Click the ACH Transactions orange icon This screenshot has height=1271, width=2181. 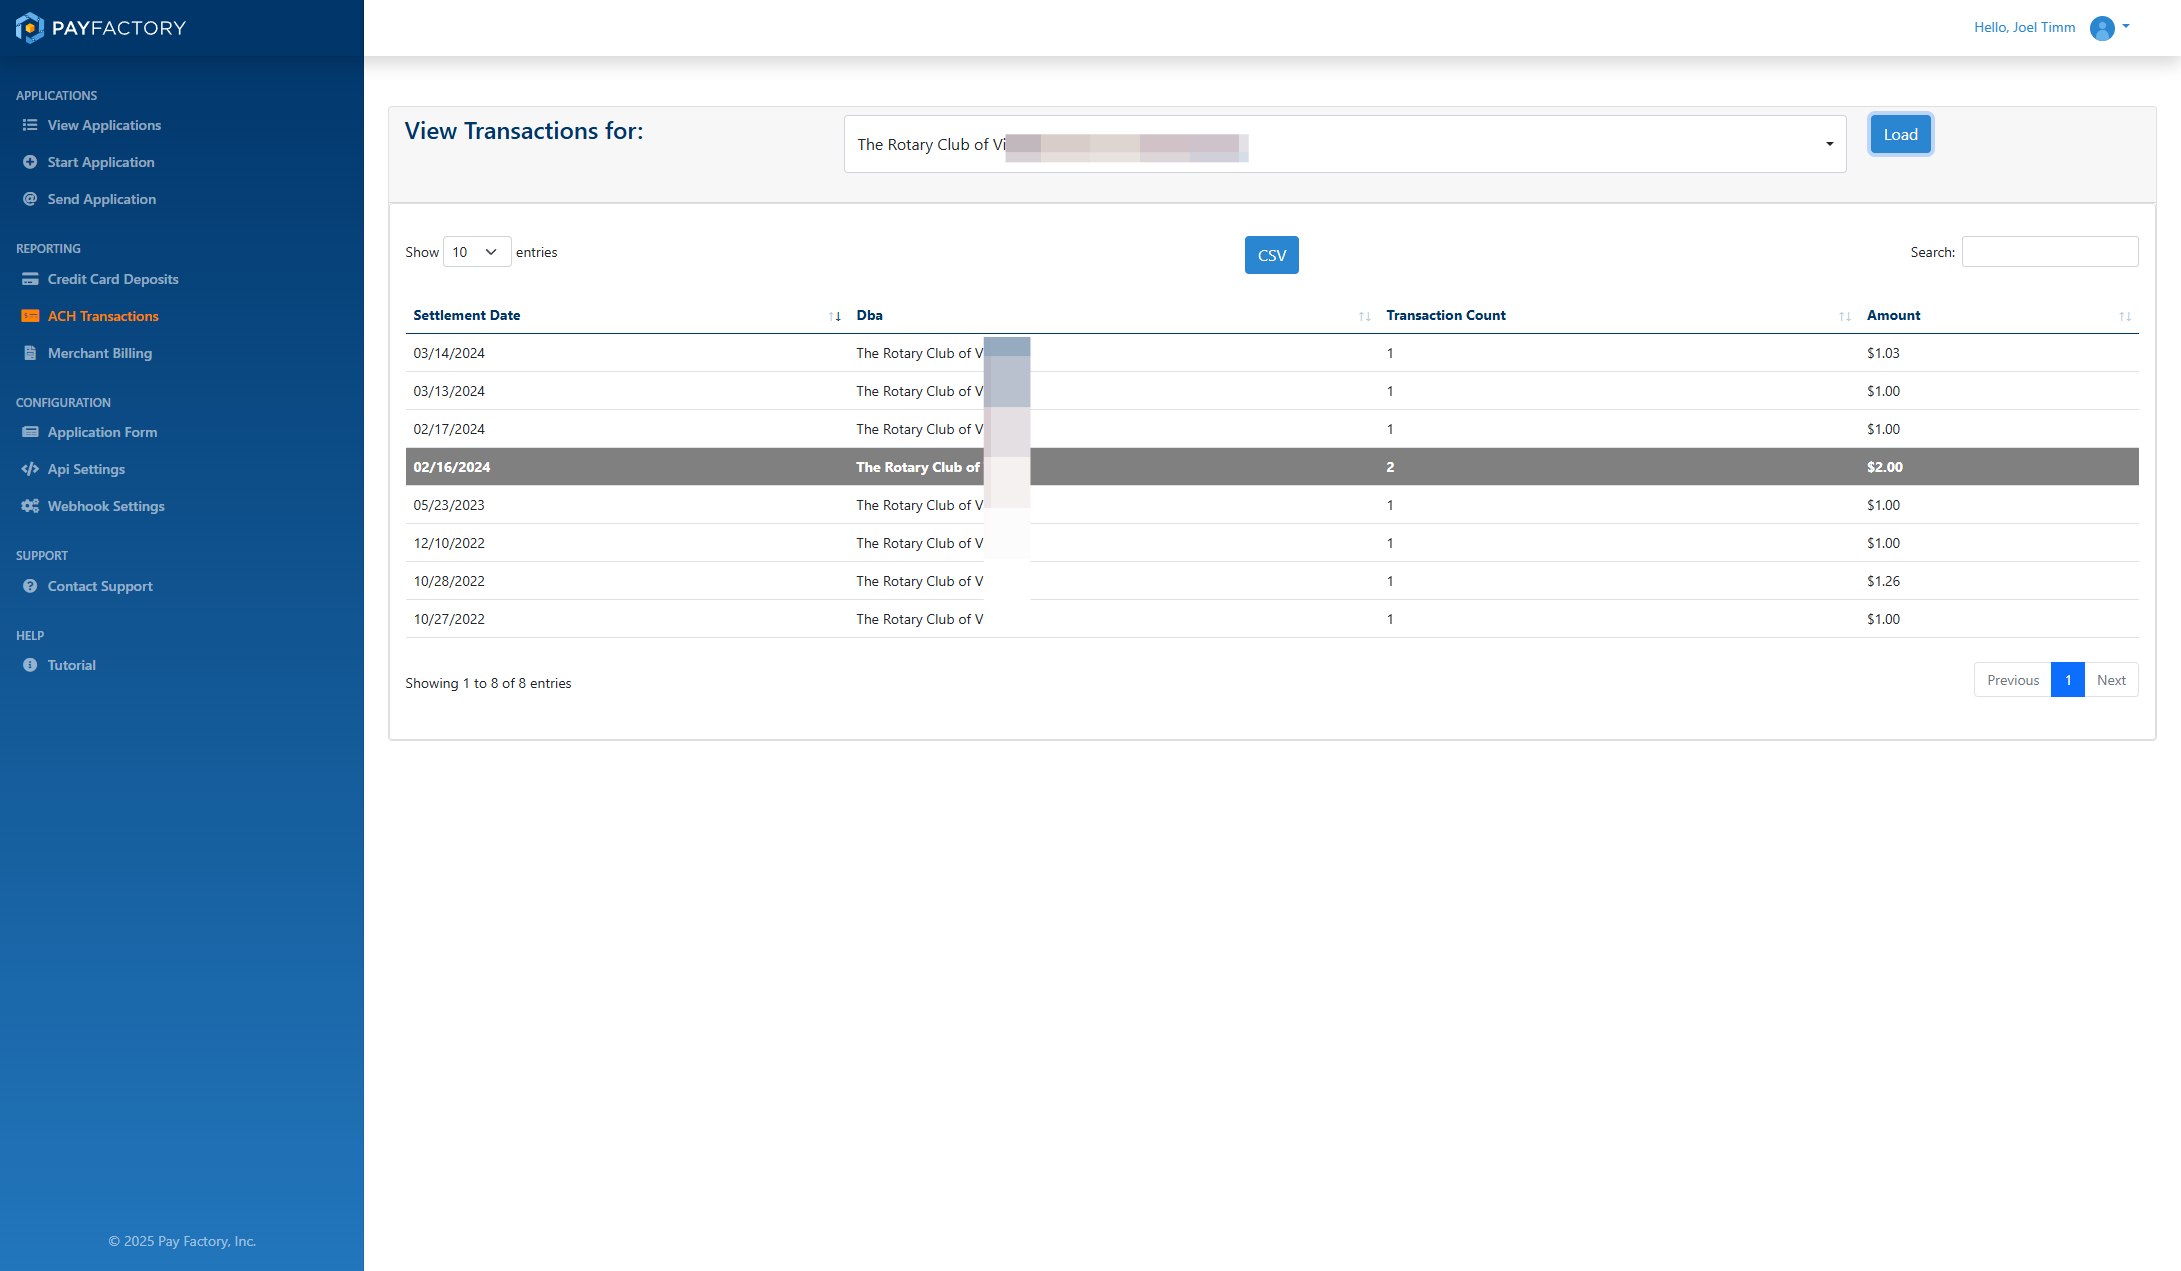click(x=30, y=316)
